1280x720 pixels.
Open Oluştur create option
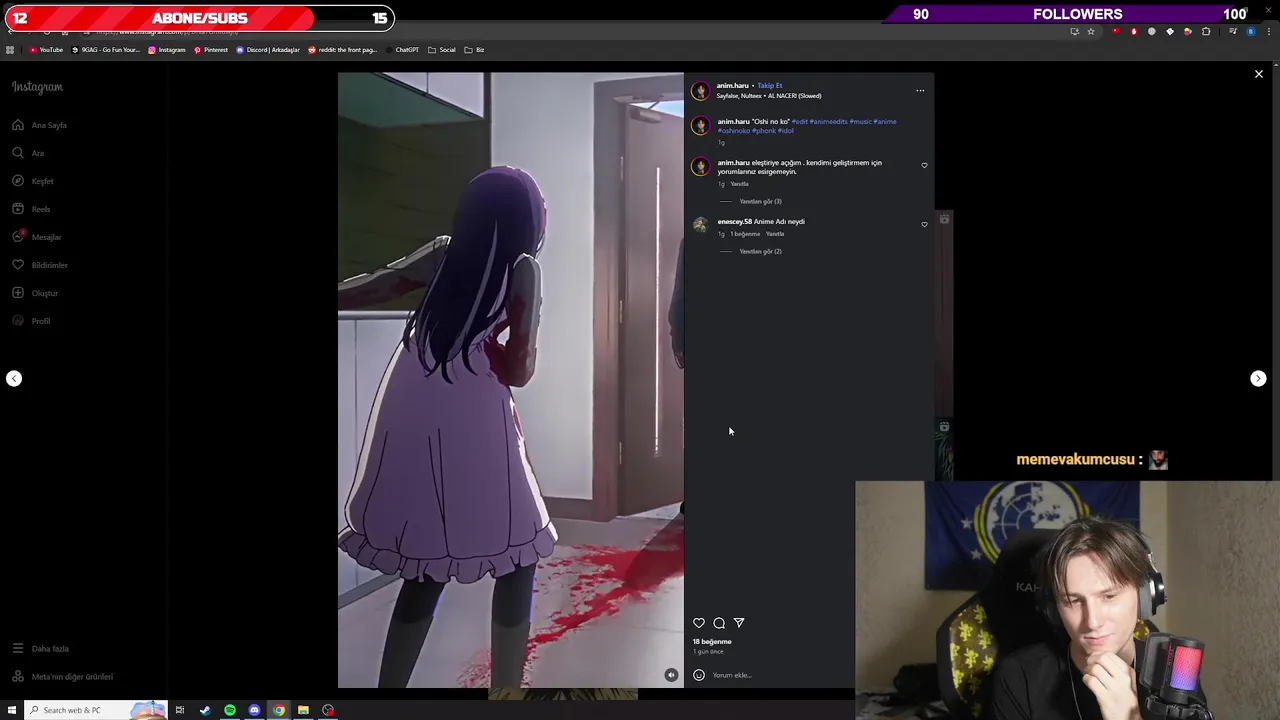point(35,293)
